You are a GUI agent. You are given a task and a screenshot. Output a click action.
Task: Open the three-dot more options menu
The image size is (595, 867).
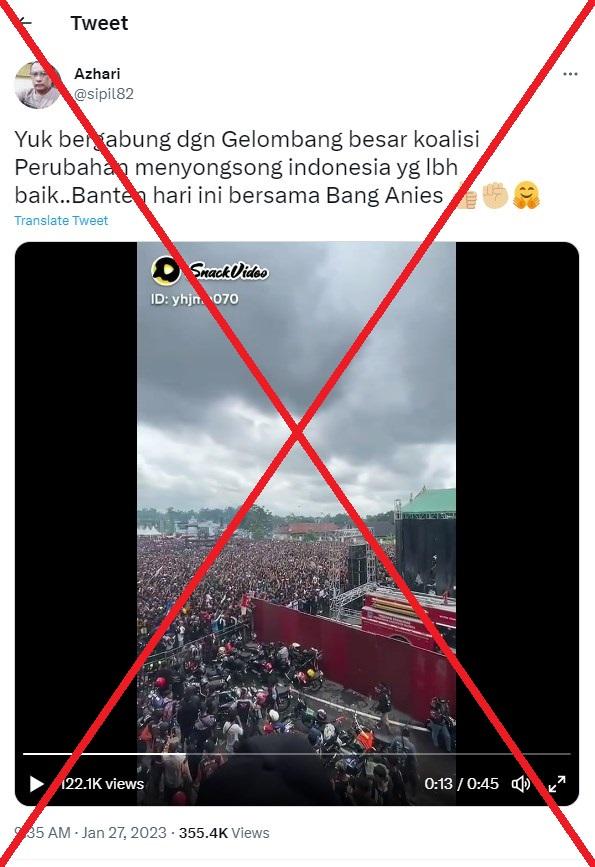point(570,74)
